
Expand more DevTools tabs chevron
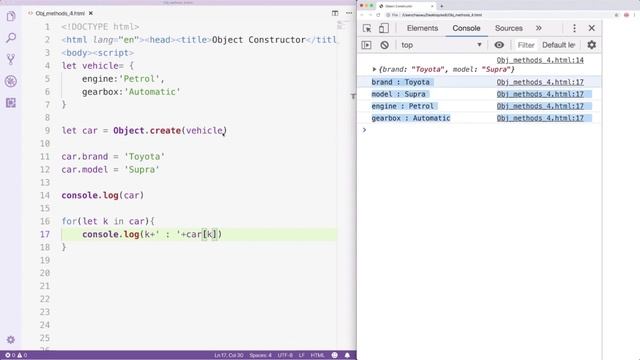(539, 28)
